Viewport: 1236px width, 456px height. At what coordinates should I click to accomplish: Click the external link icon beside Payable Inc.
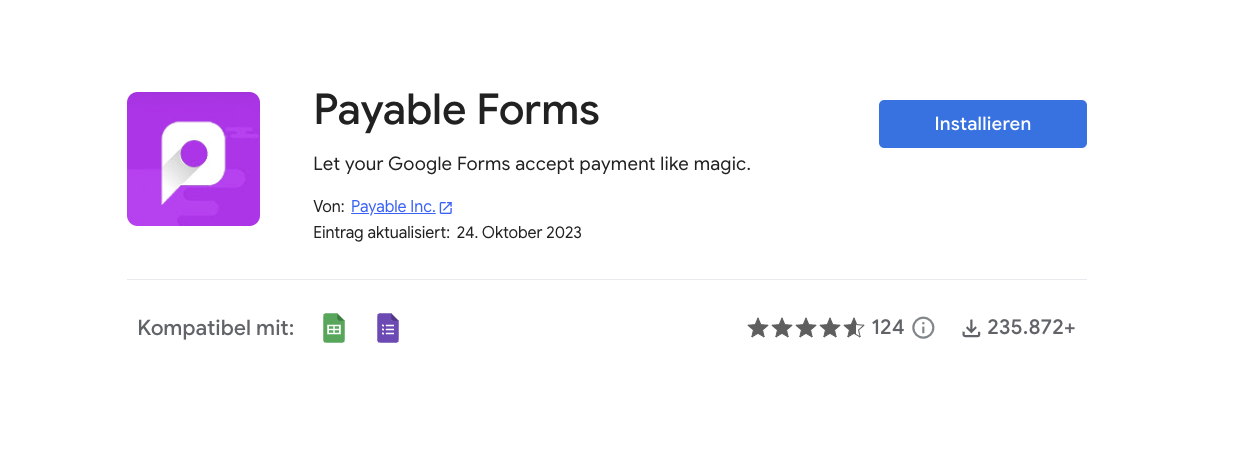click(446, 208)
